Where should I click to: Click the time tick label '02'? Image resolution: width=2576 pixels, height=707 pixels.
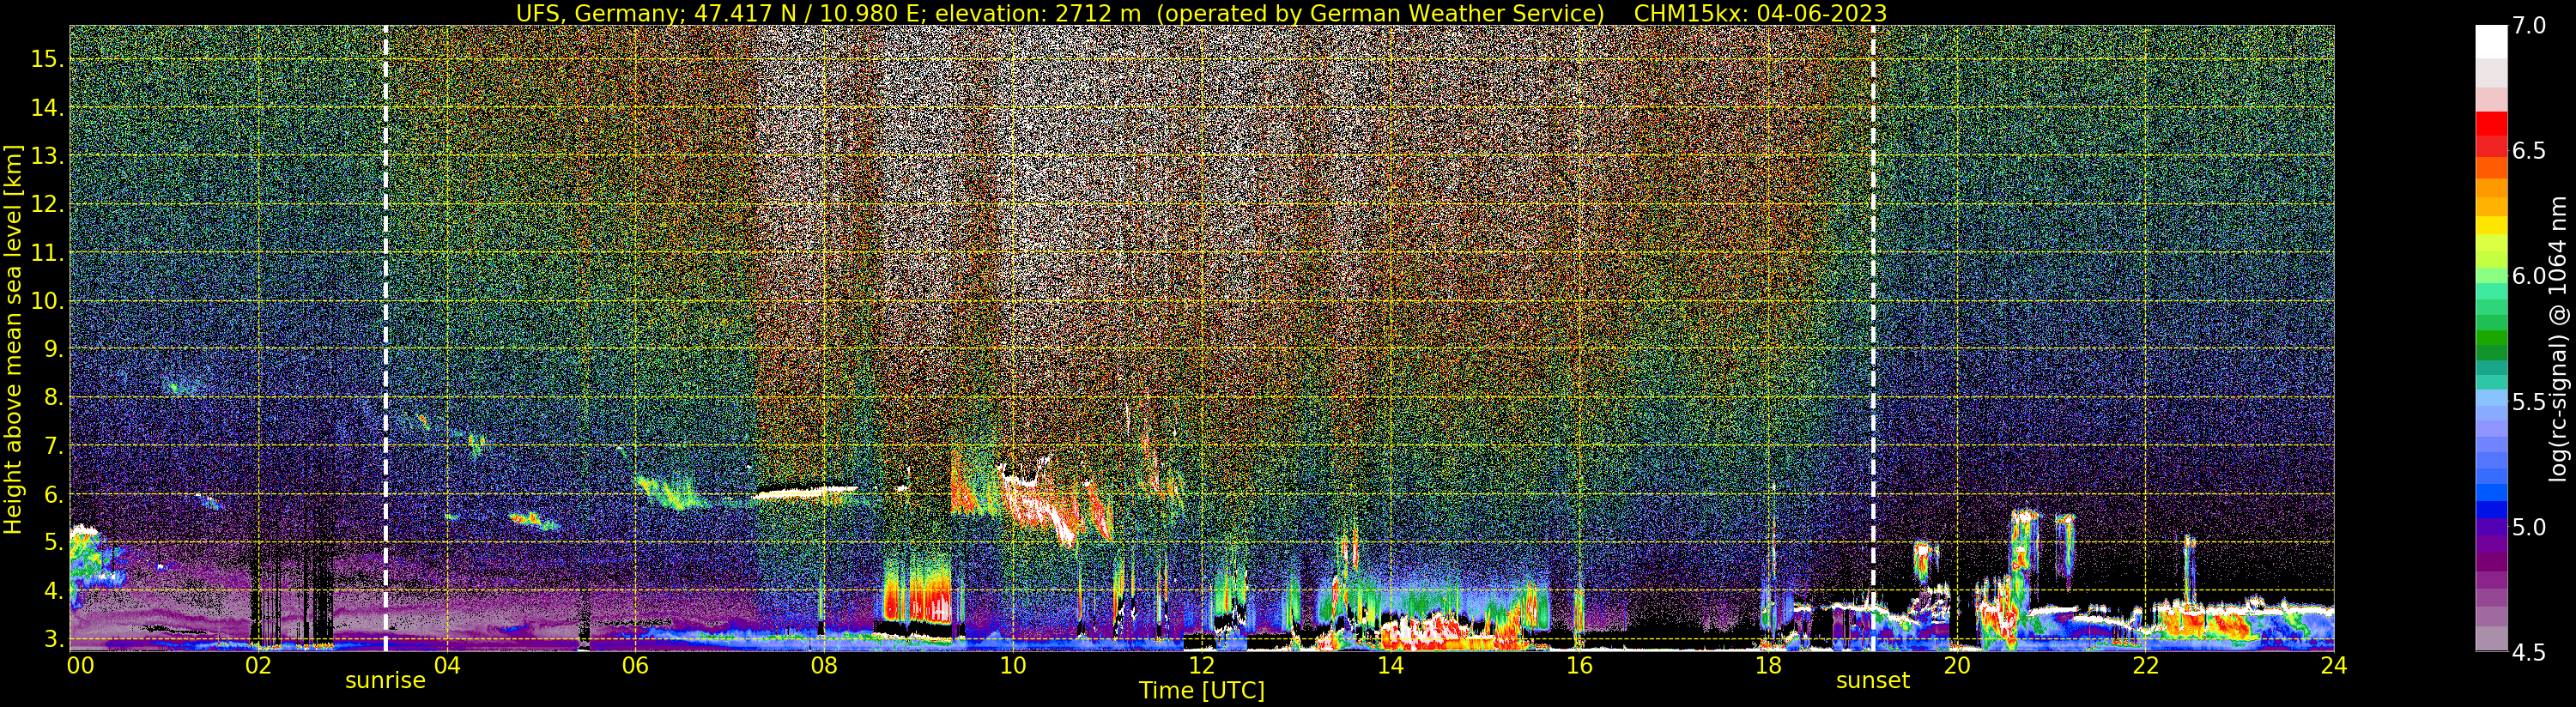click(258, 666)
